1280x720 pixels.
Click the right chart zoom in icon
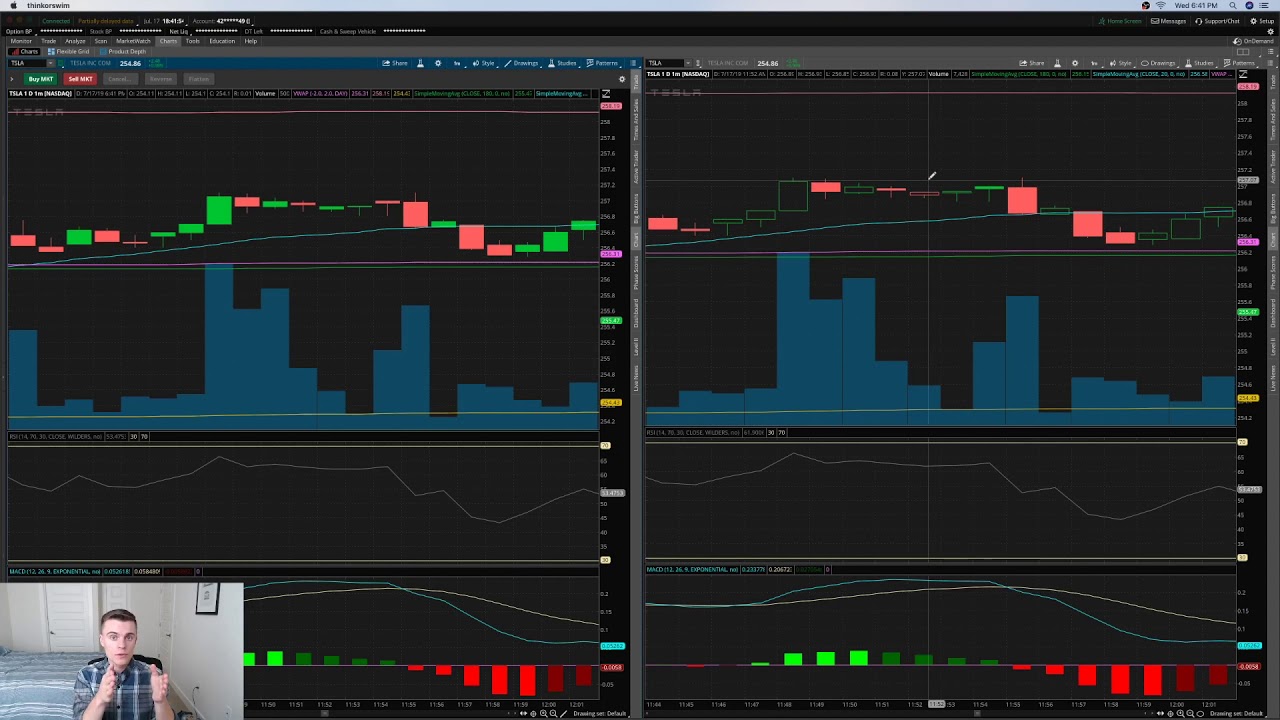[1180, 713]
